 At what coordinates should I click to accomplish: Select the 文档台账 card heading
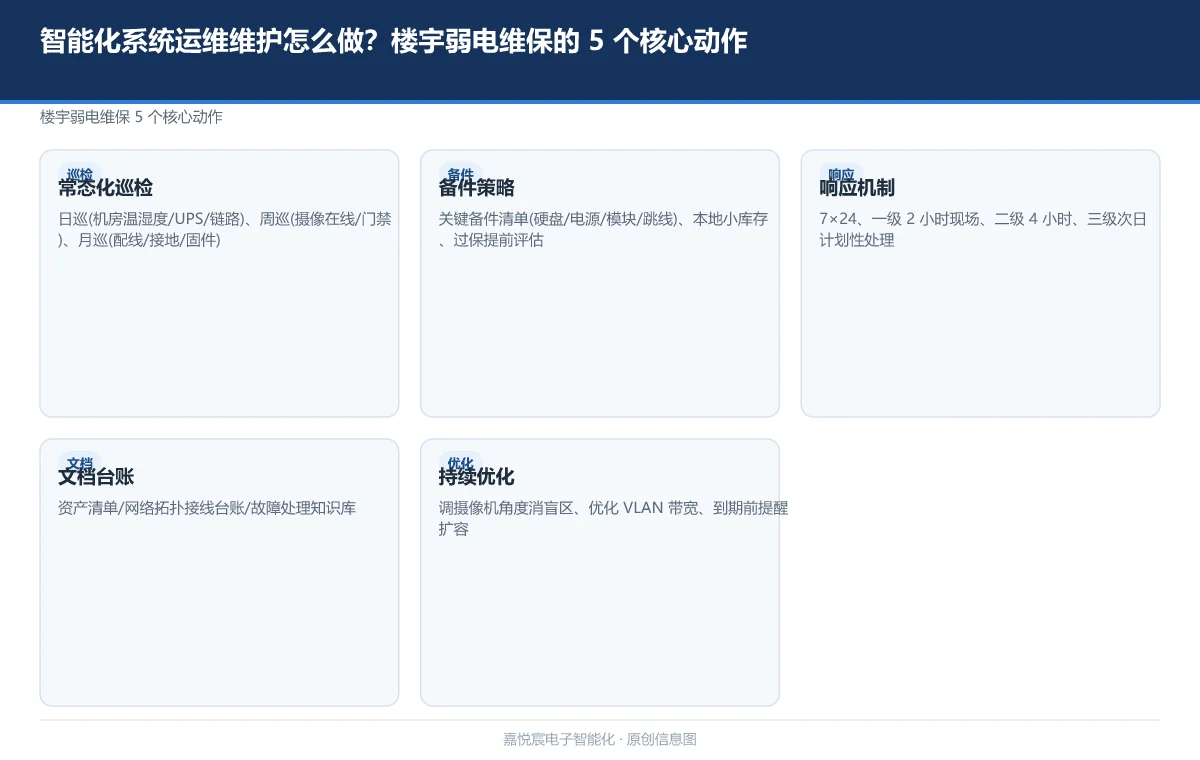point(96,477)
